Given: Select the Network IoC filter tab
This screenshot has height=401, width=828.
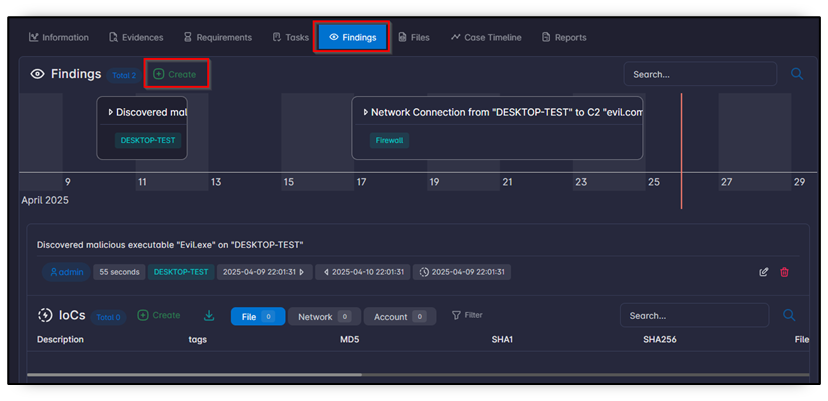Looking at the screenshot, I should pyautogui.click(x=325, y=316).
